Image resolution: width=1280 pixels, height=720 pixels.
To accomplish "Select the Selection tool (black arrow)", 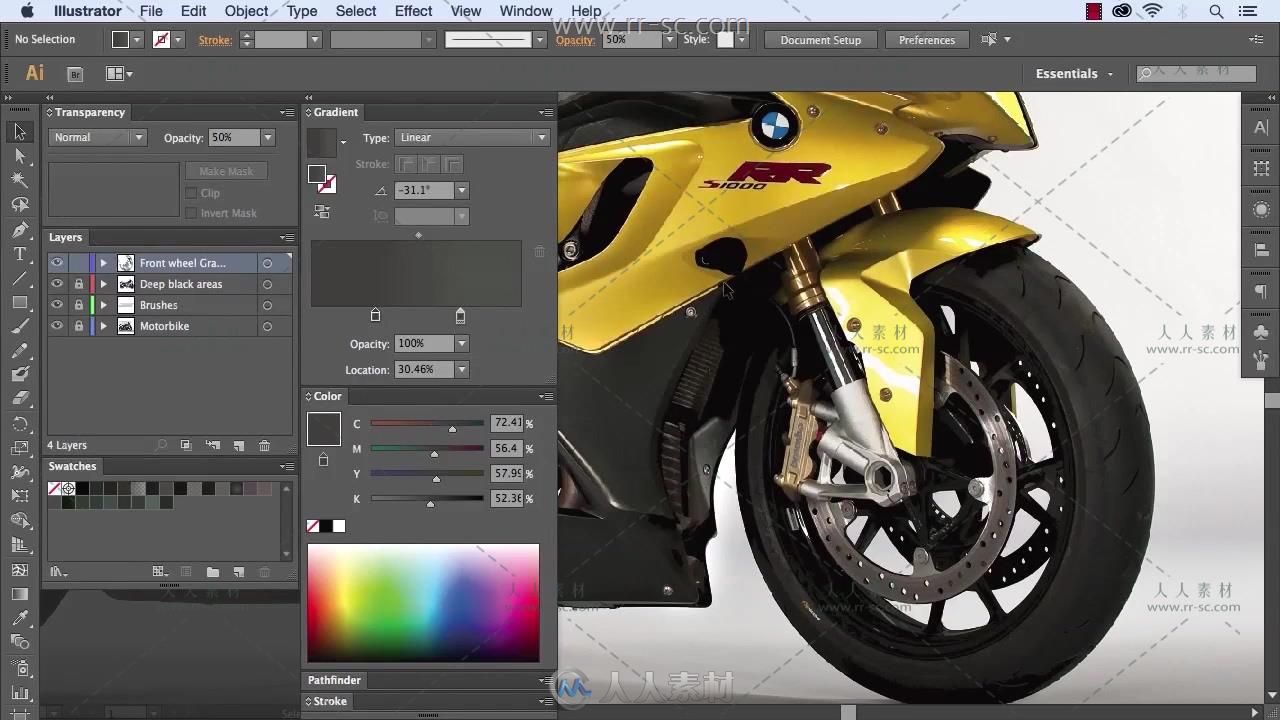I will 19,132.
